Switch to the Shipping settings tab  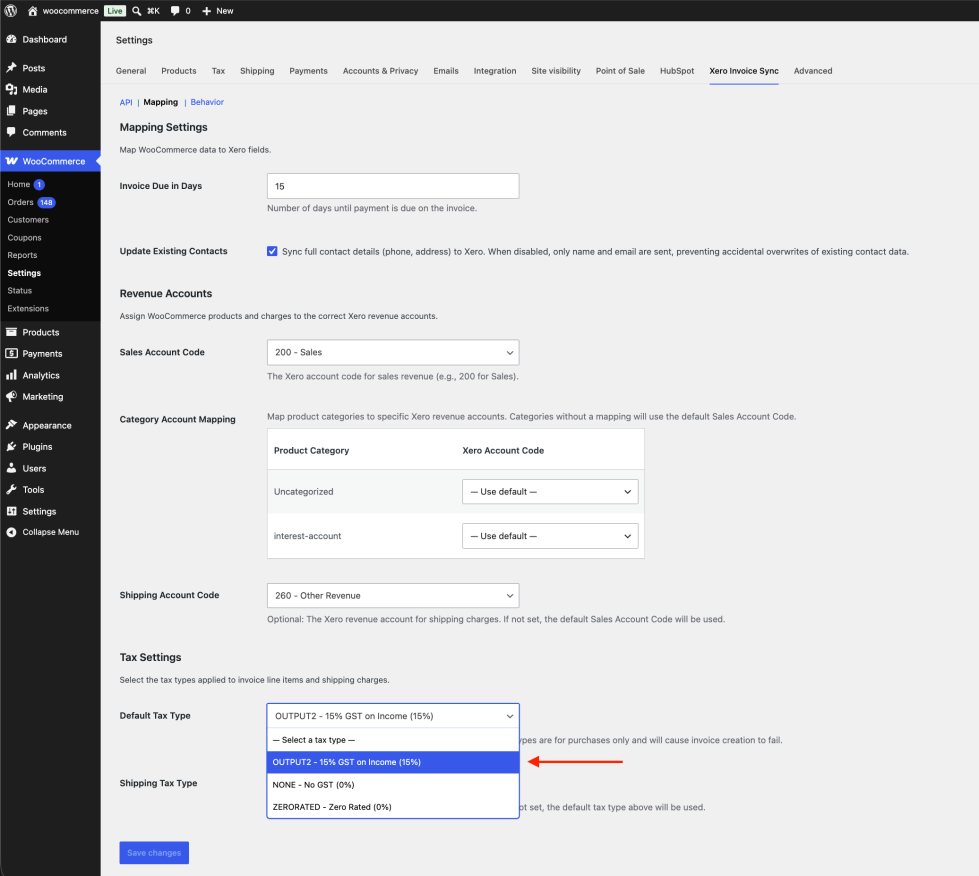point(257,71)
